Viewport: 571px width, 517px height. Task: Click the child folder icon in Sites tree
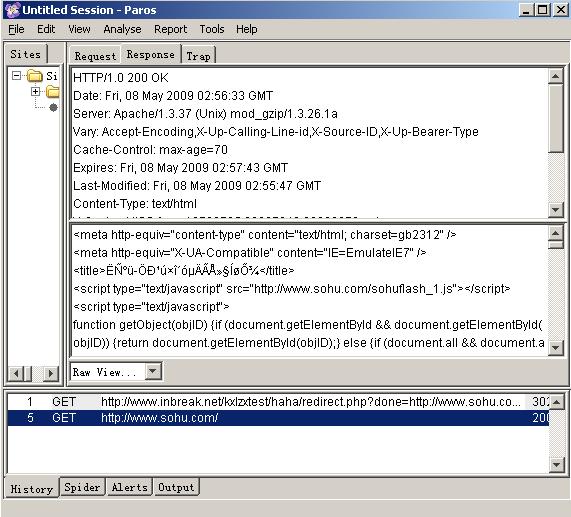pos(53,91)
